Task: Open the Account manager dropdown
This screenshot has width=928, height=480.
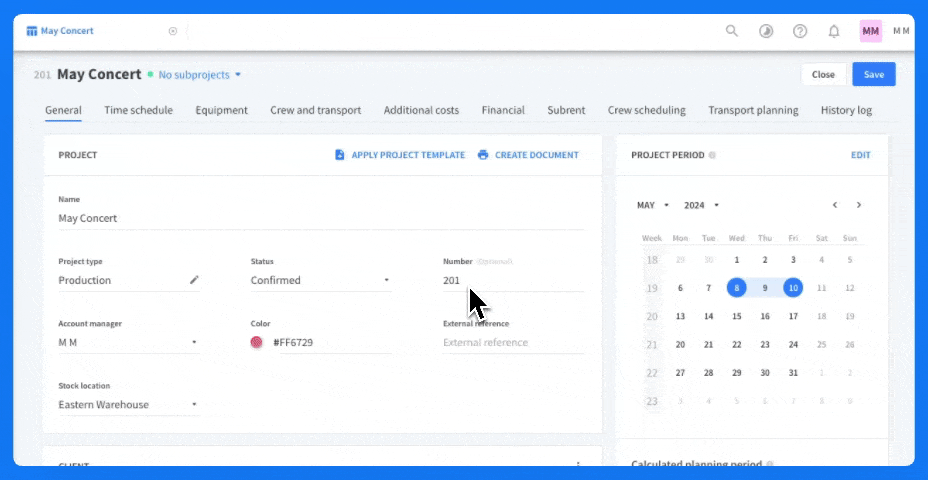Action: [x=128, y=342]
